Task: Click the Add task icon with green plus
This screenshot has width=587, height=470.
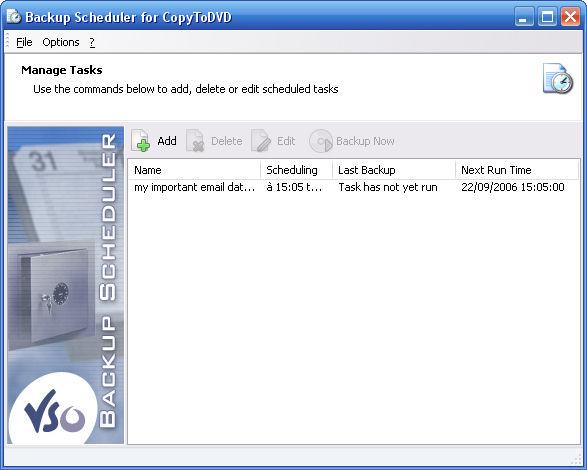Action: (x=141, y=141)
